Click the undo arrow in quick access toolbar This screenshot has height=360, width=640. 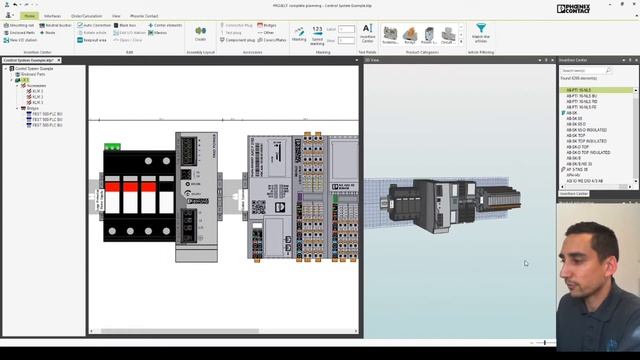point(16,4)
